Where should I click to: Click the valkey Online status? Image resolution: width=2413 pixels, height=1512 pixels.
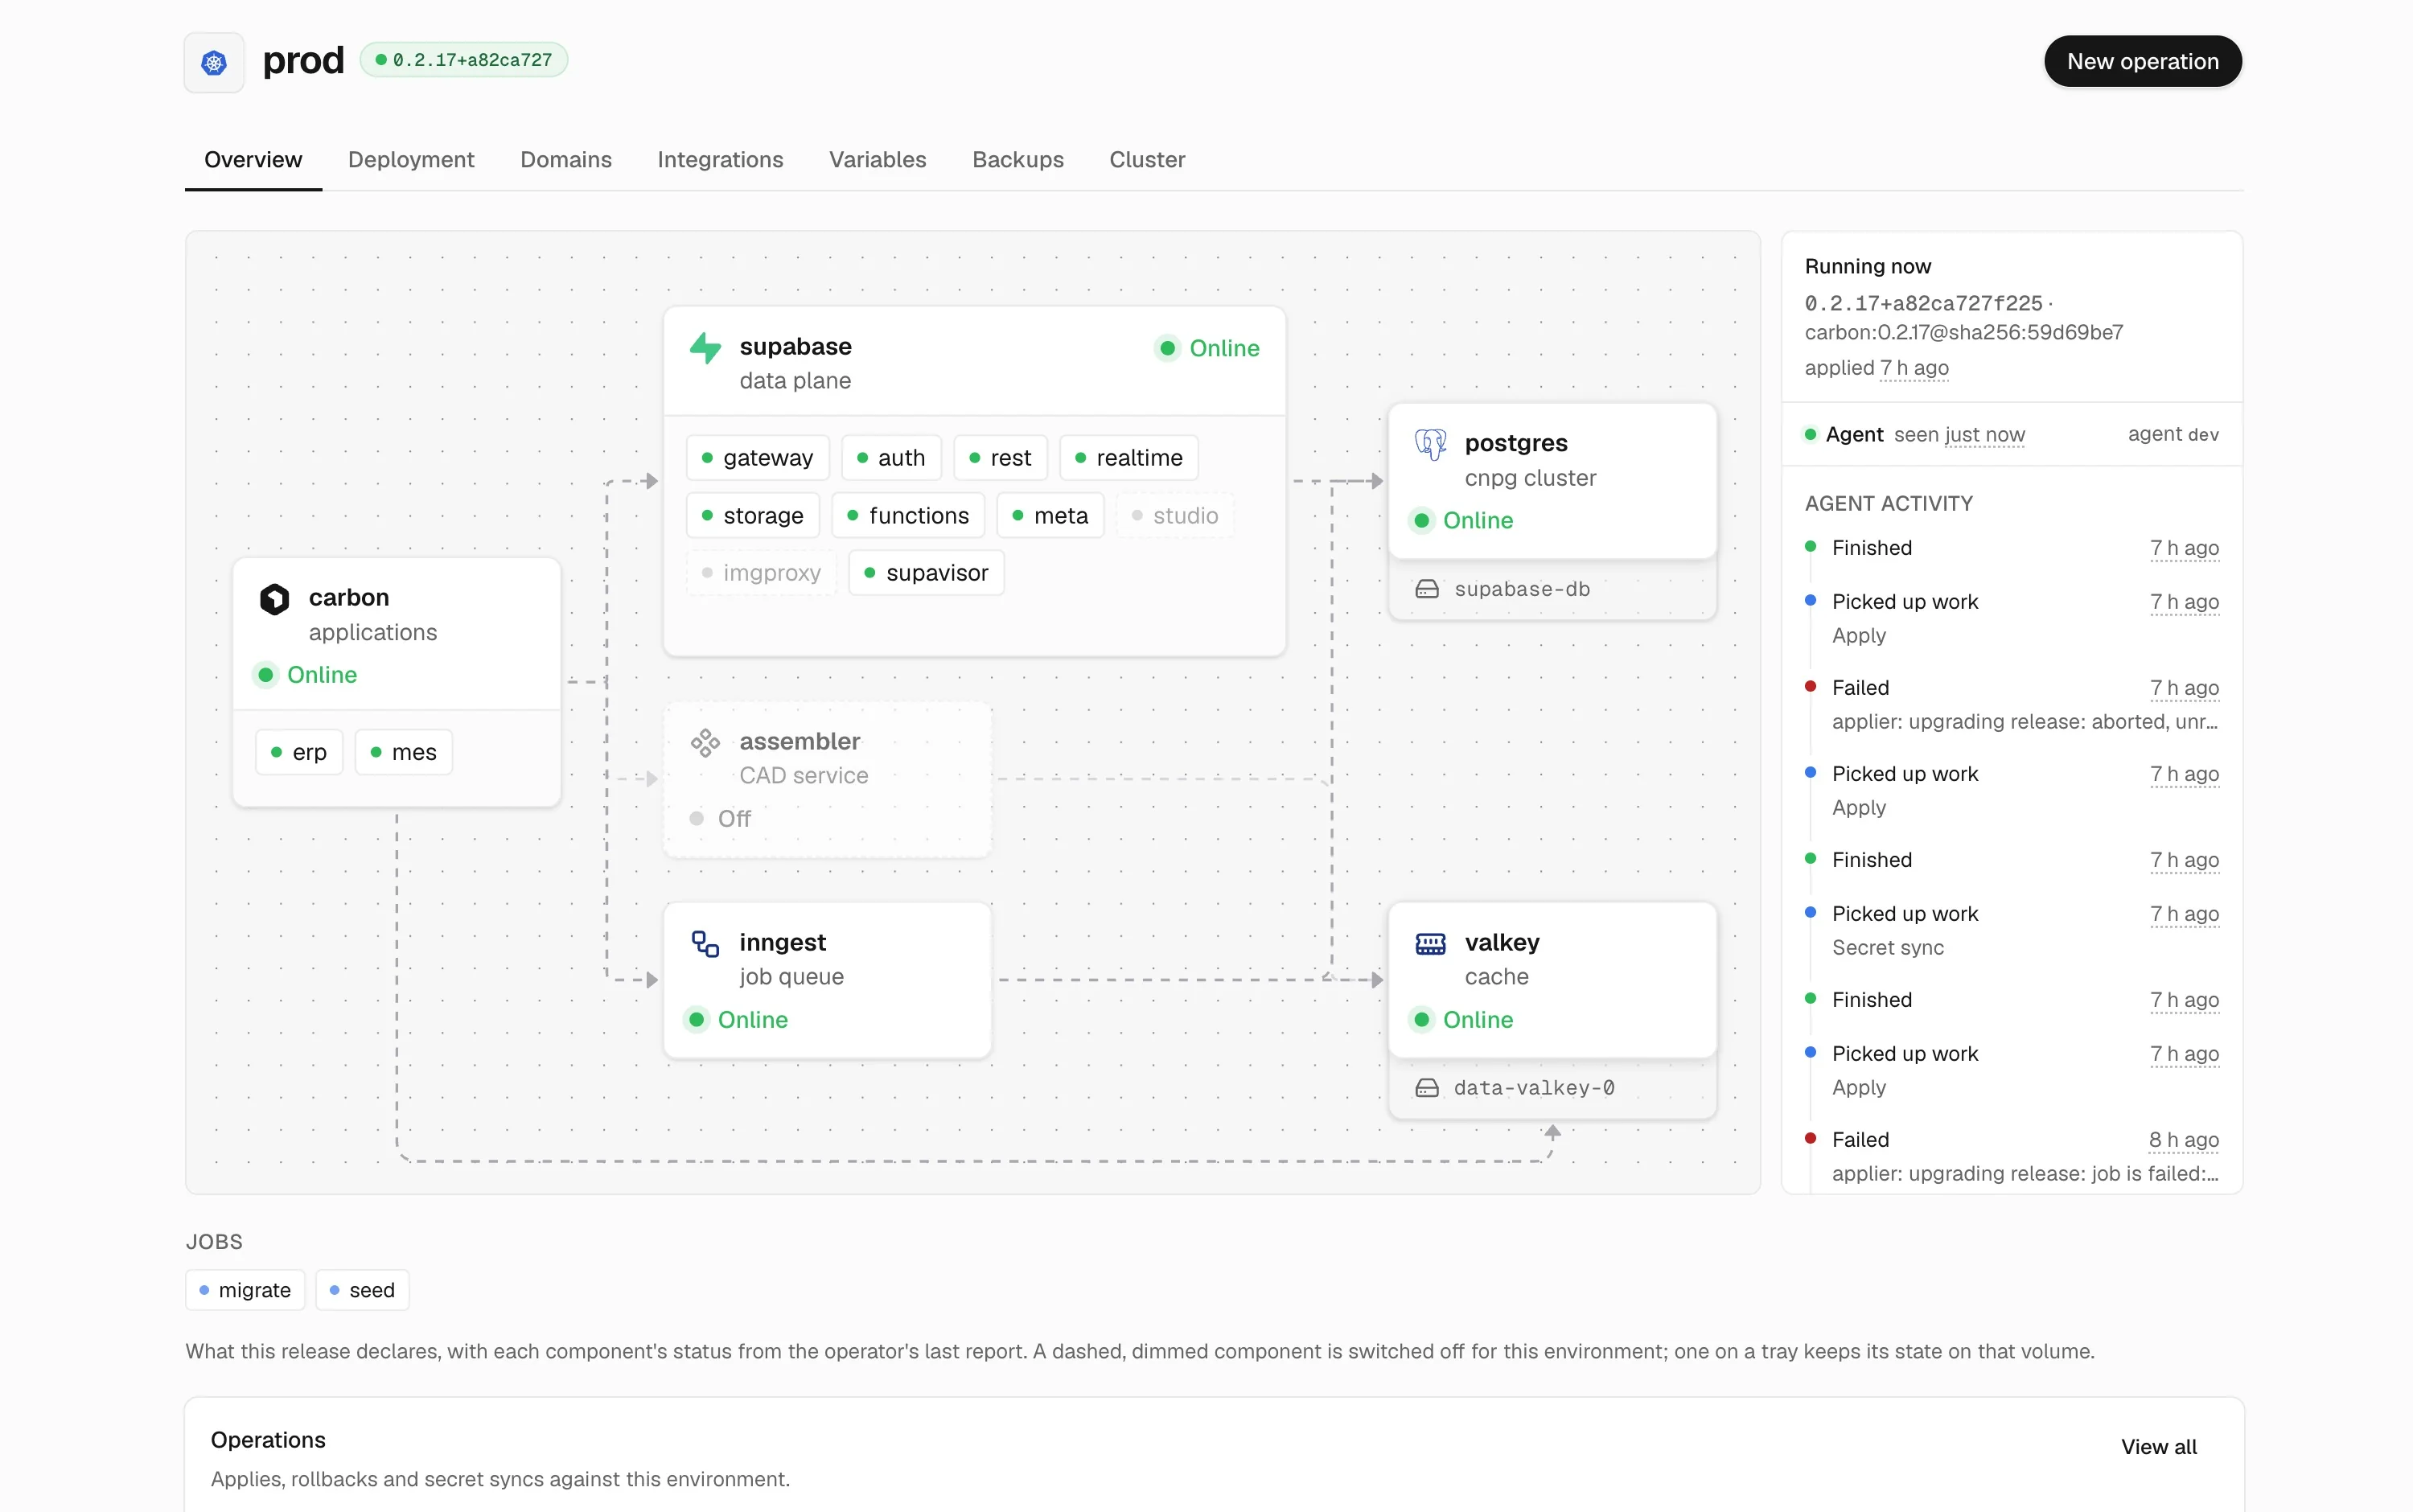(x=1461, y=1020)
